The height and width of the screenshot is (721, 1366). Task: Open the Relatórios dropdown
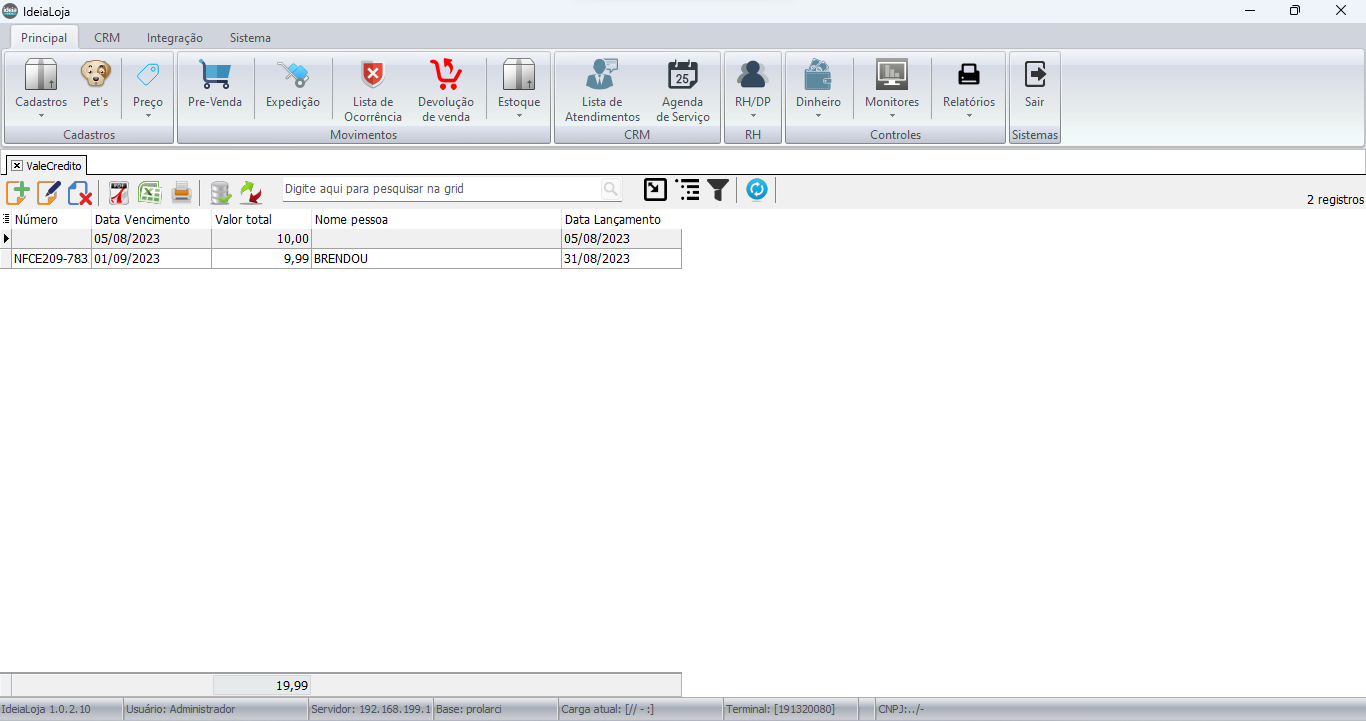(969, 90)
